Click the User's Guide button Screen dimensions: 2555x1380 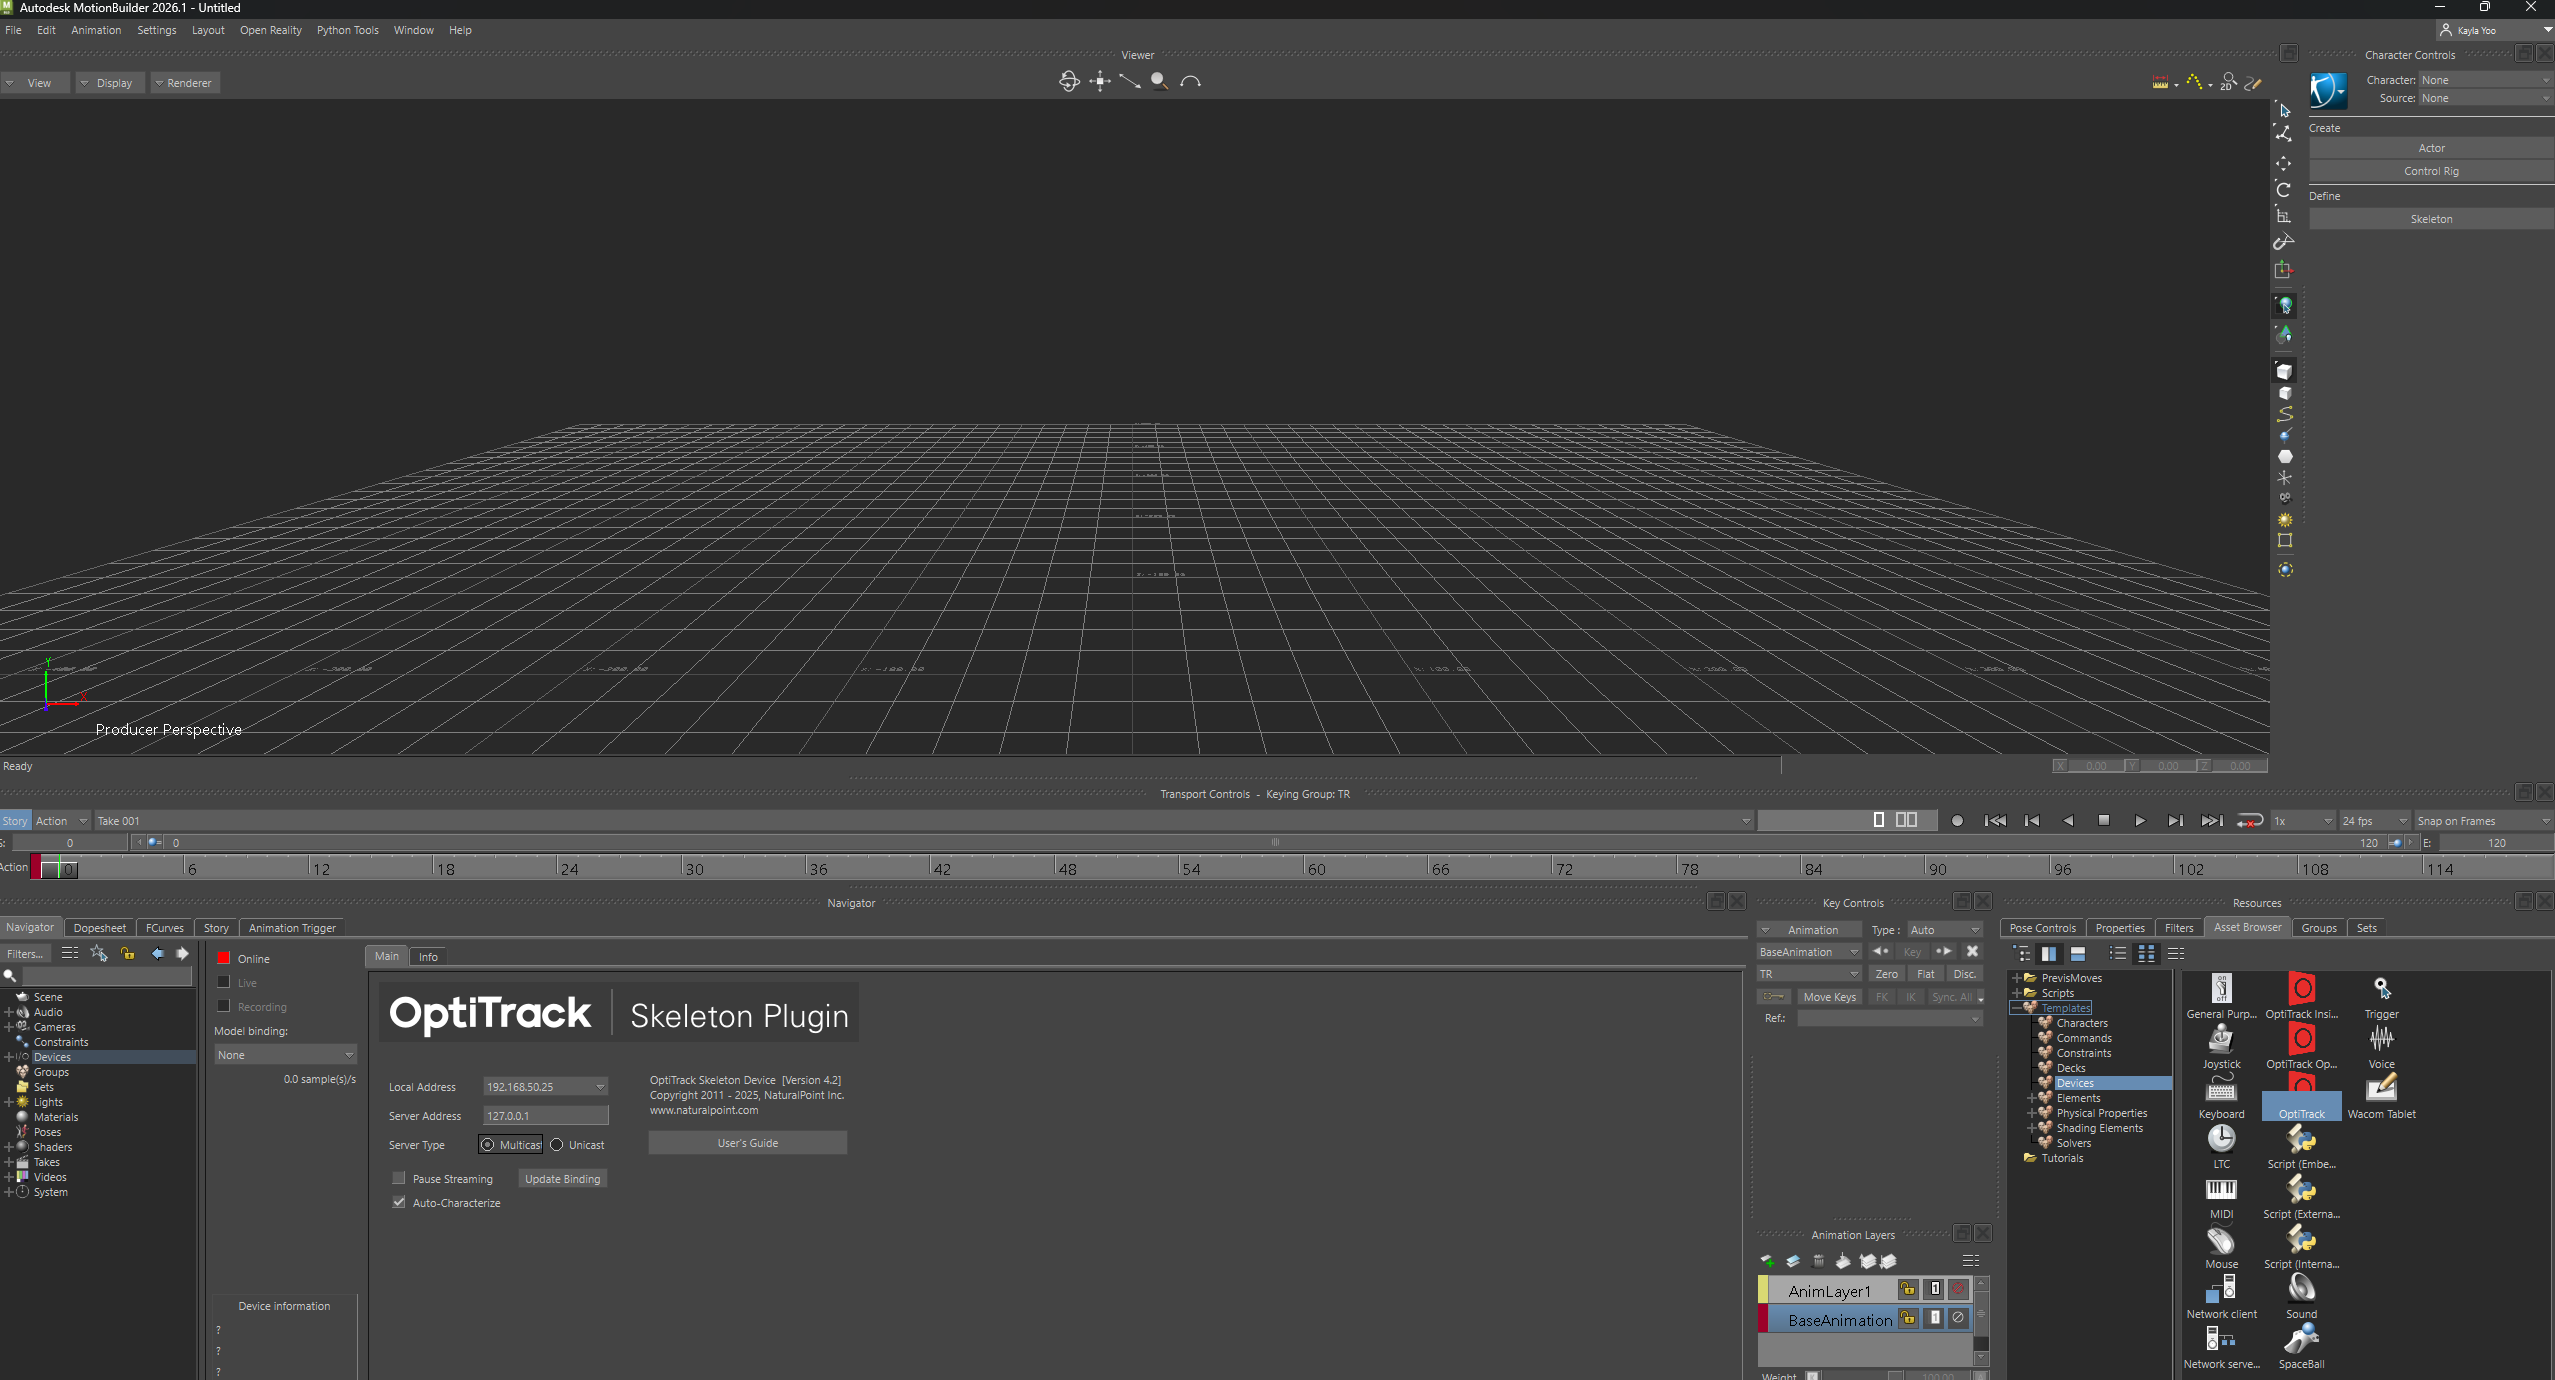click(747, 1143)
